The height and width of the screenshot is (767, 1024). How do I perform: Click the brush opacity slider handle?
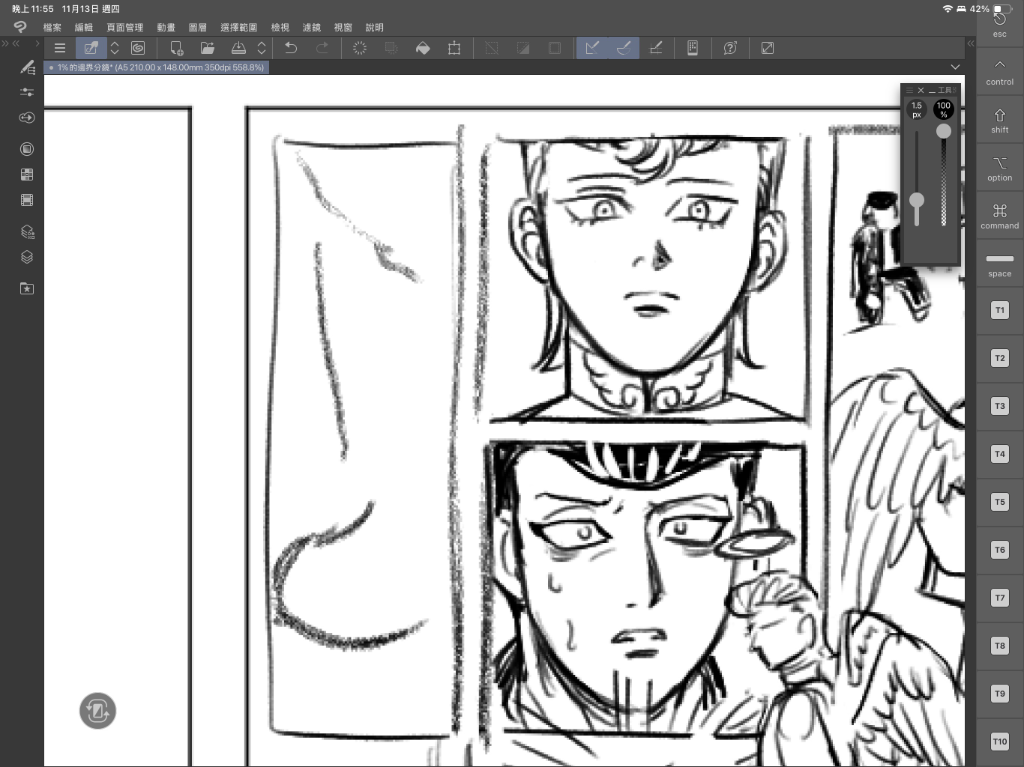pyautogui.click(x=943, y=131)
